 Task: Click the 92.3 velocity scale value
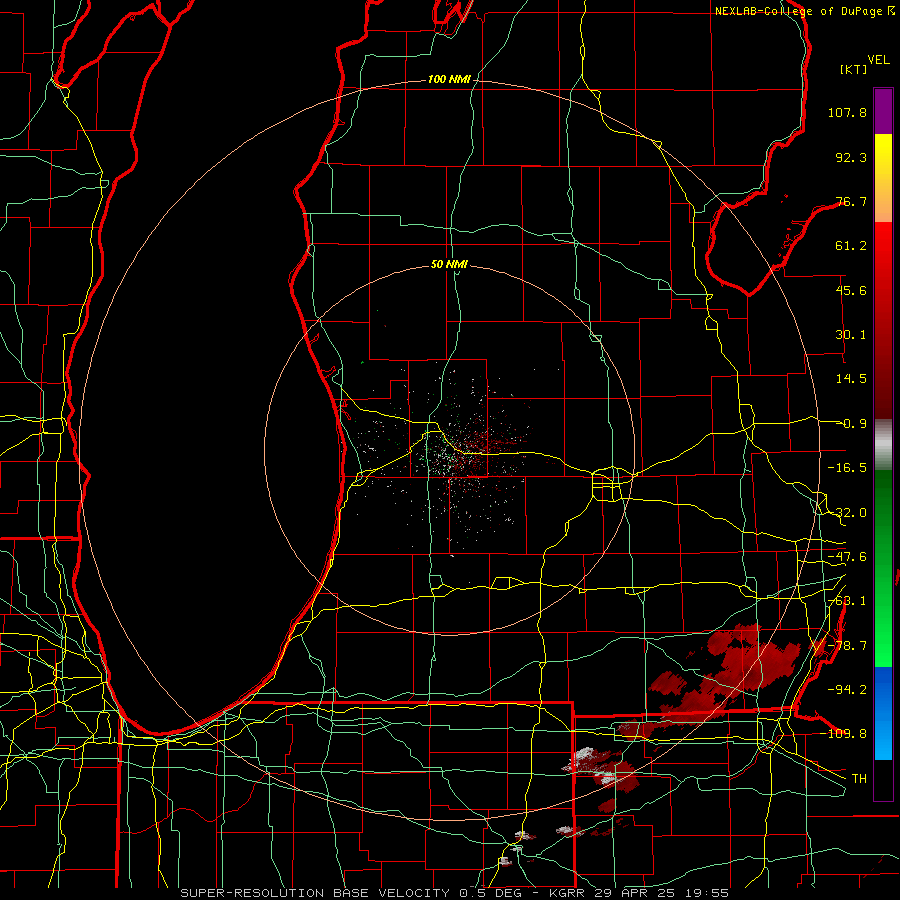point(851,157)
